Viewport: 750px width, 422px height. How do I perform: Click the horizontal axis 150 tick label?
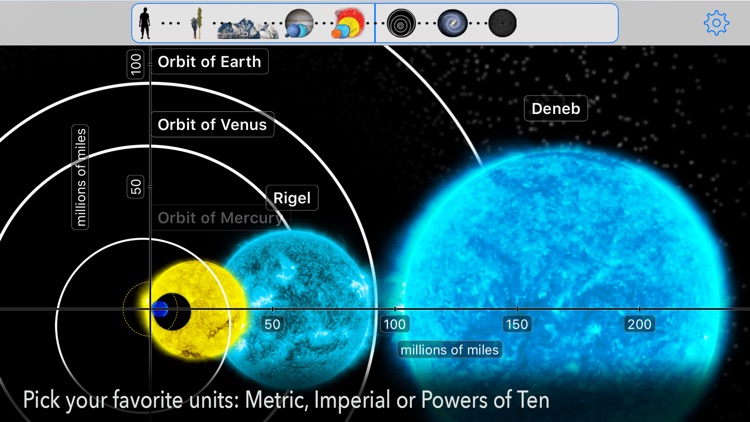tap(517, 324)
